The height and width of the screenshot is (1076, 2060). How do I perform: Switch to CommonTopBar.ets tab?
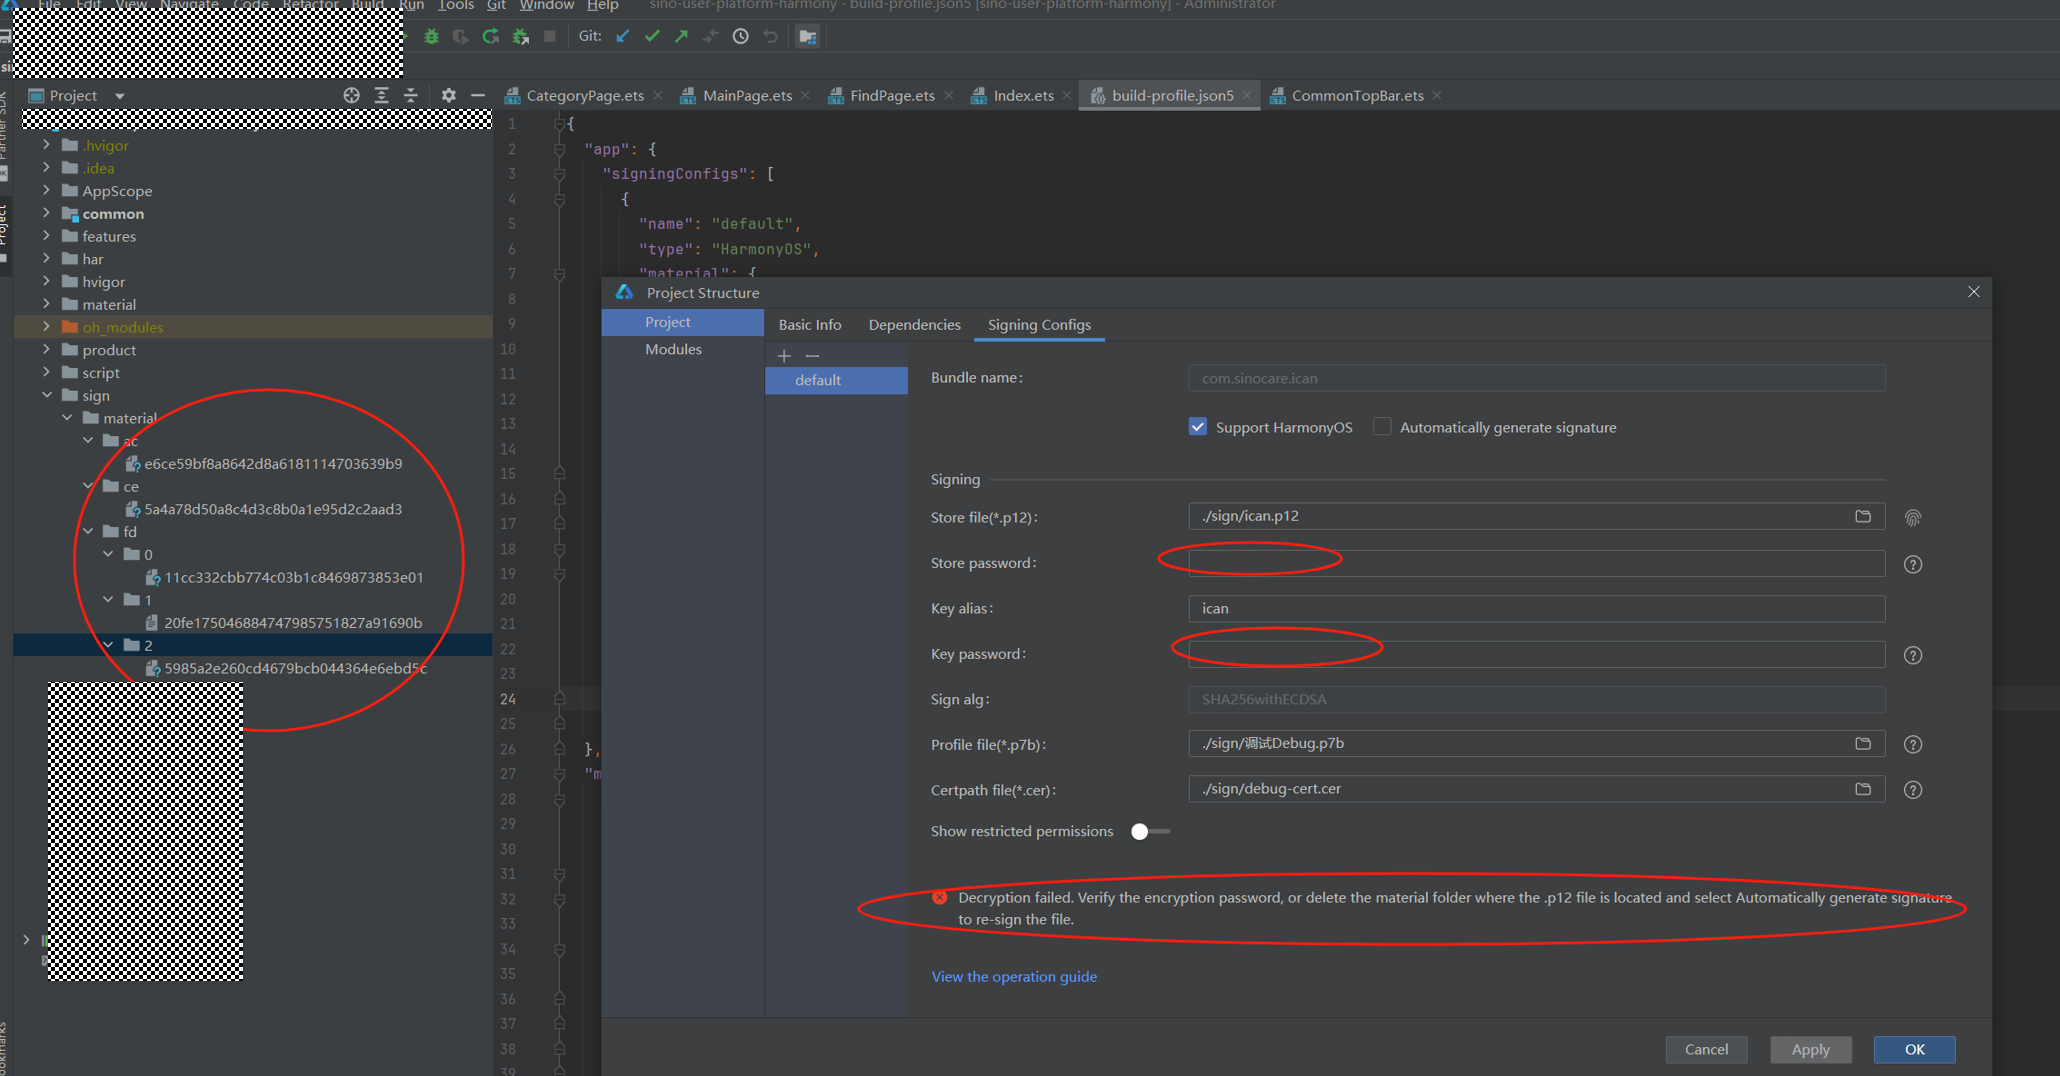(x=1357, y=96)
